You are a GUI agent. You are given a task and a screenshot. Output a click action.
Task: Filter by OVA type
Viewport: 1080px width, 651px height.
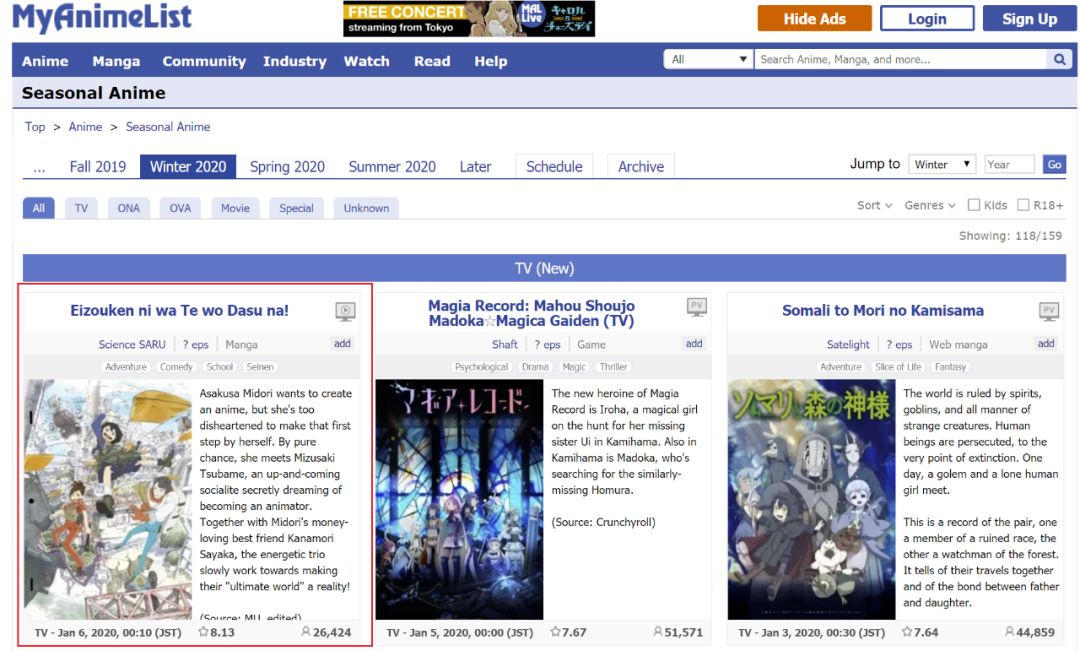pyautogui.click(x=180, y=208)
